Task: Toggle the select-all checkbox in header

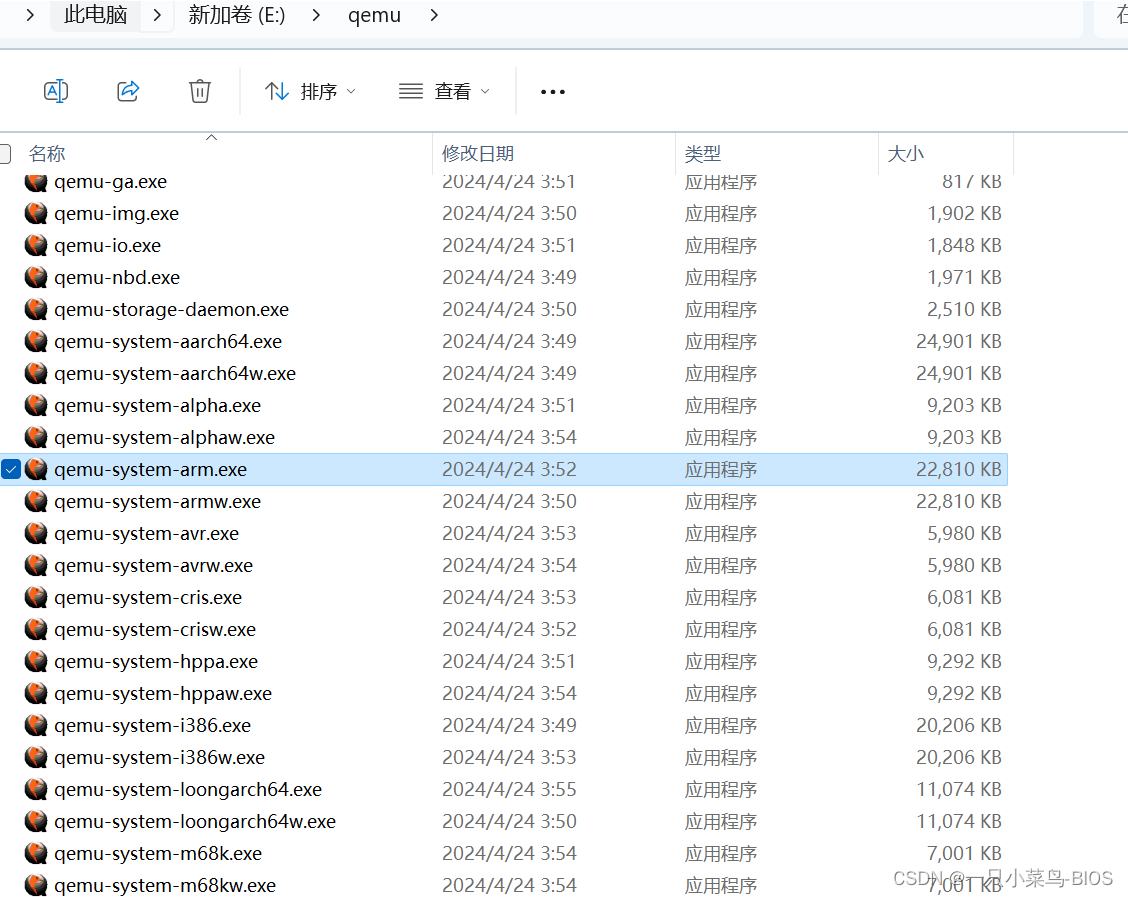Action: [x=4, y=153]
